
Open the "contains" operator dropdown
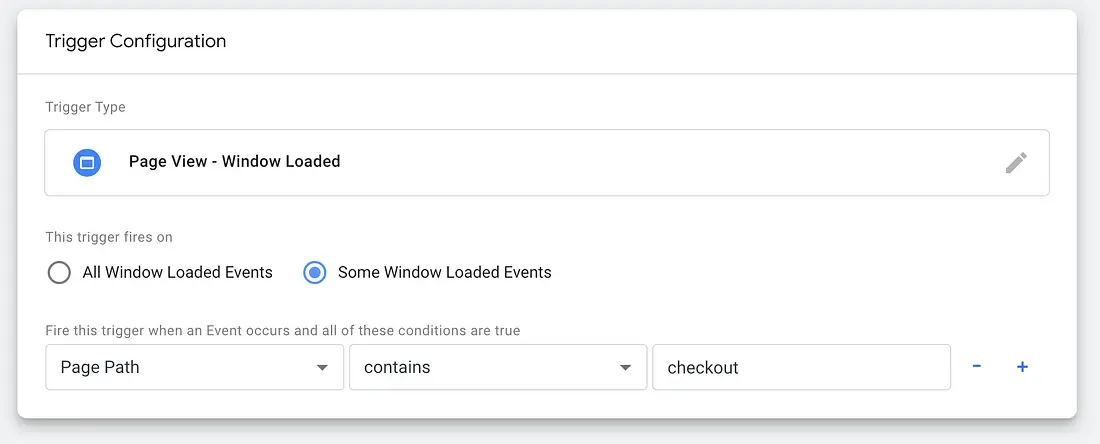(x=497, y=367)
